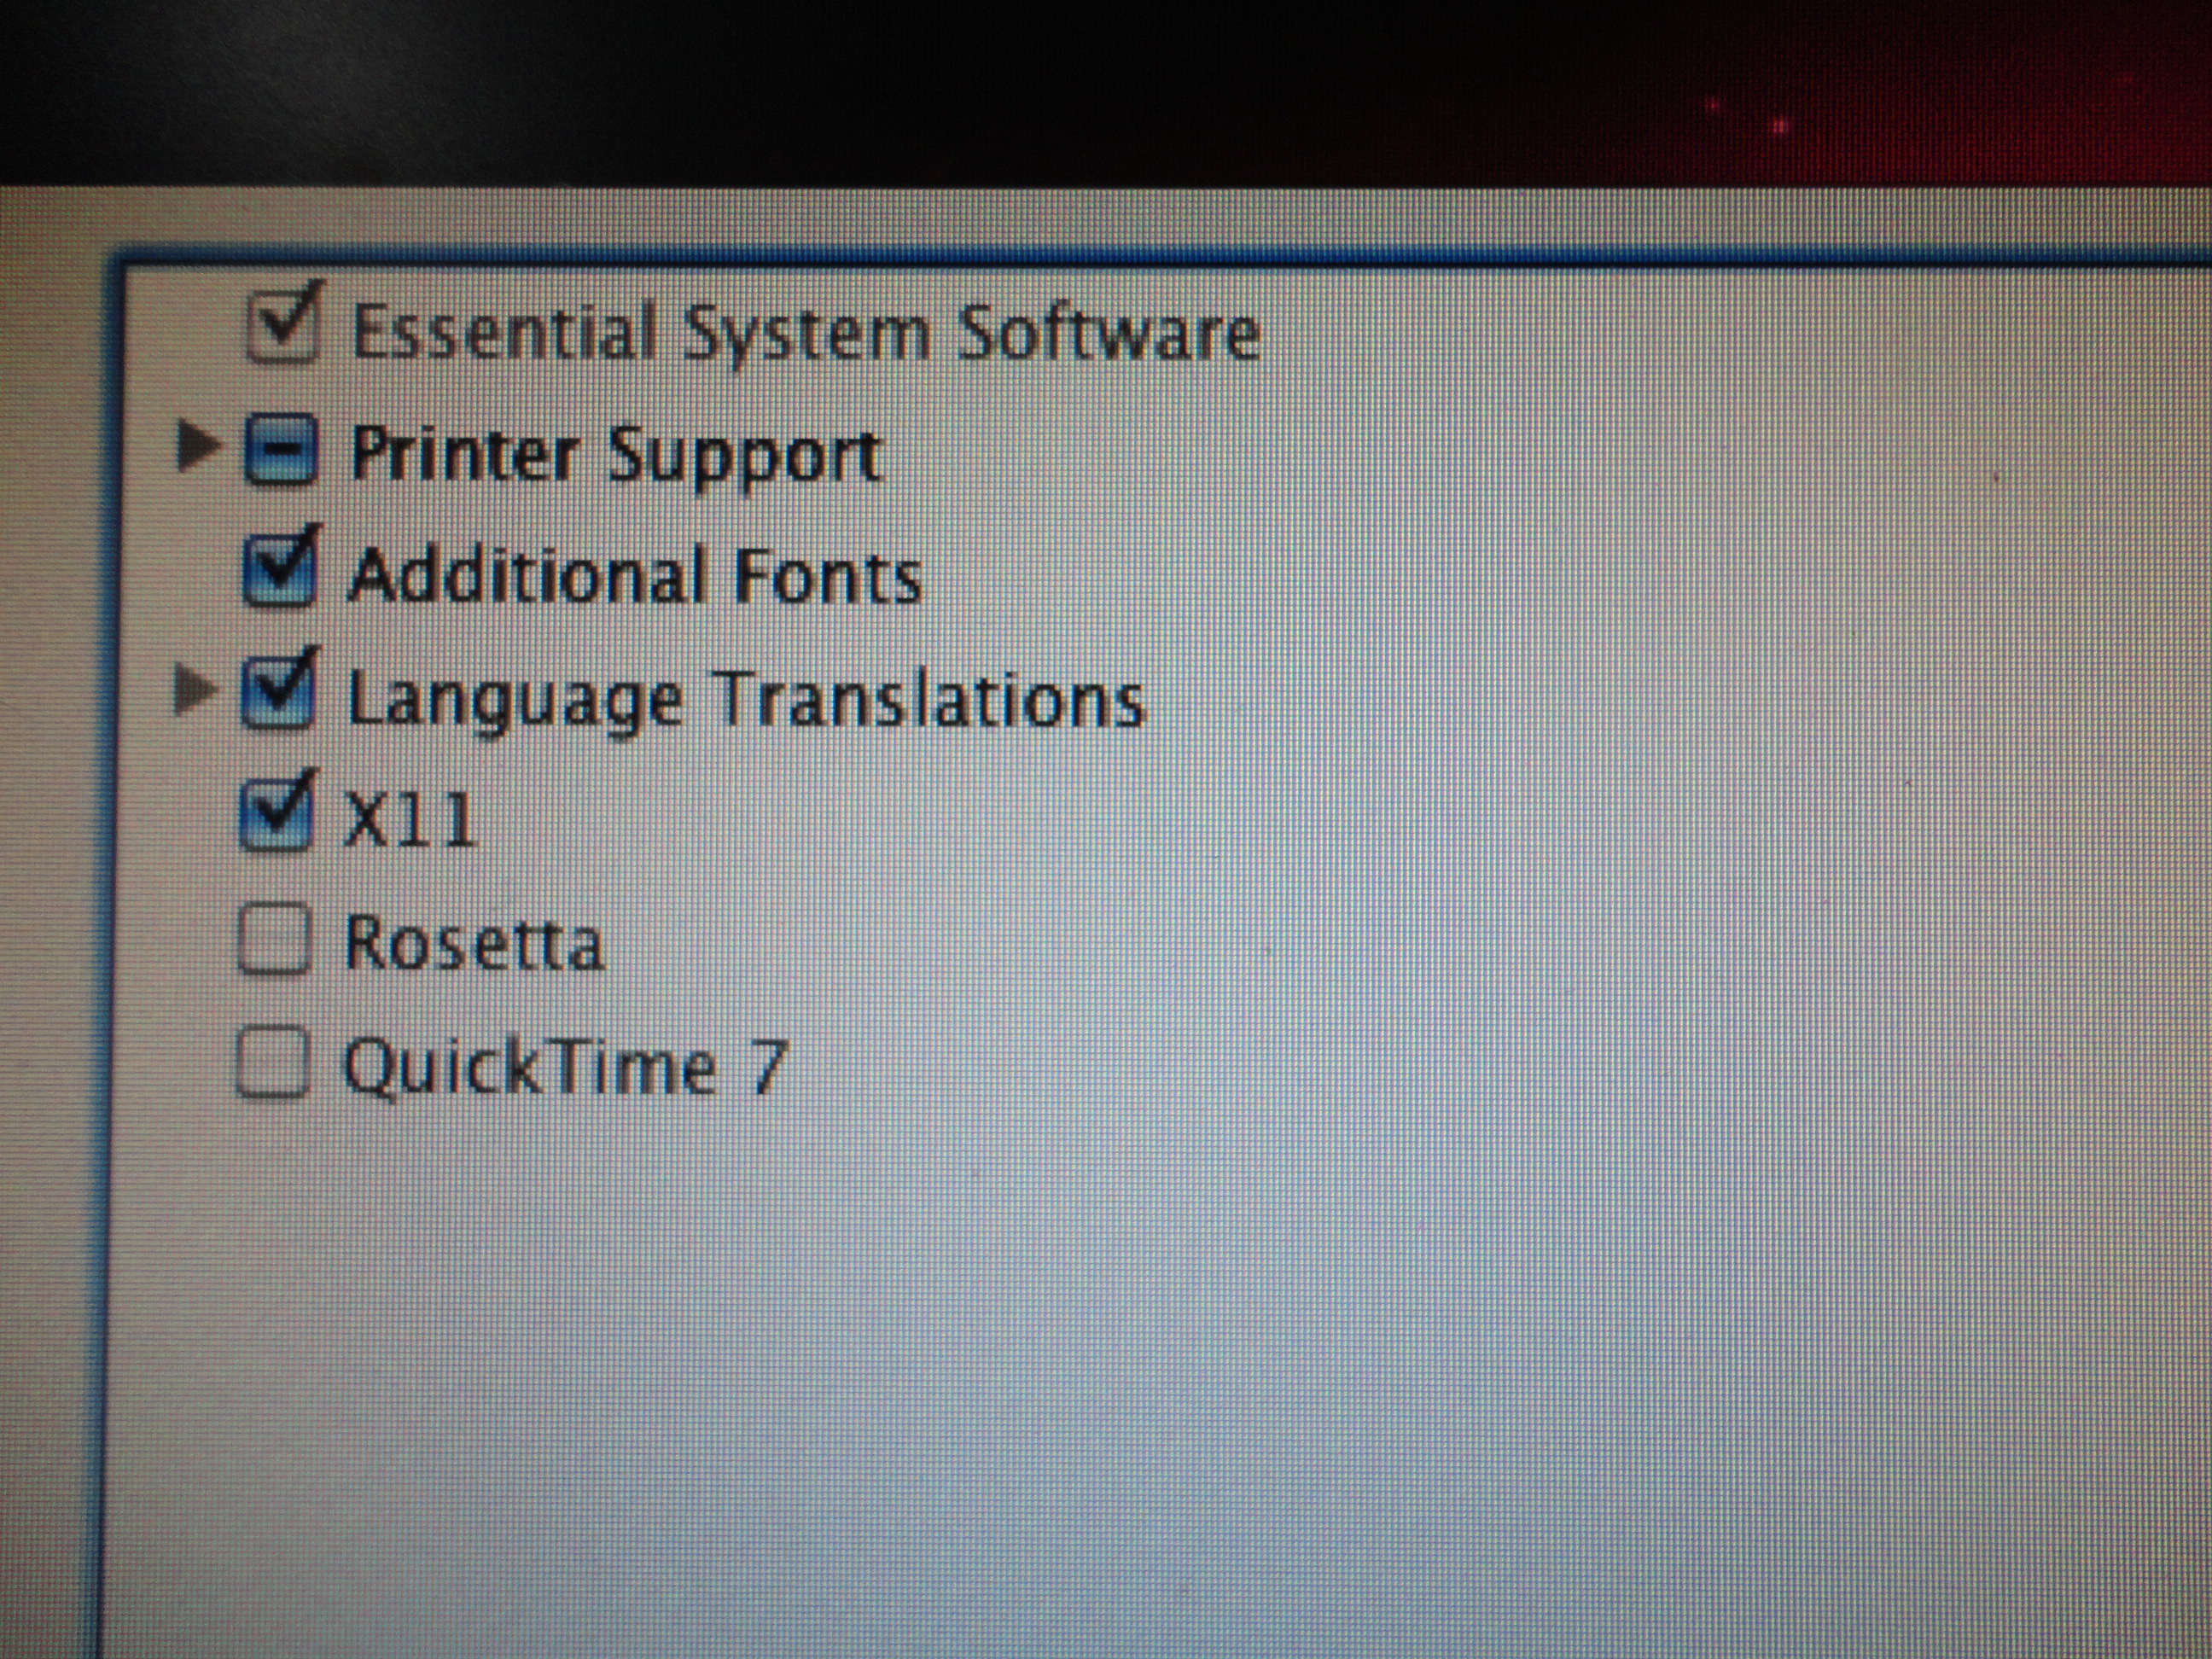Enable the Rosetta checkbox
Screen dimensions: 2212x1659
(274, 940)
